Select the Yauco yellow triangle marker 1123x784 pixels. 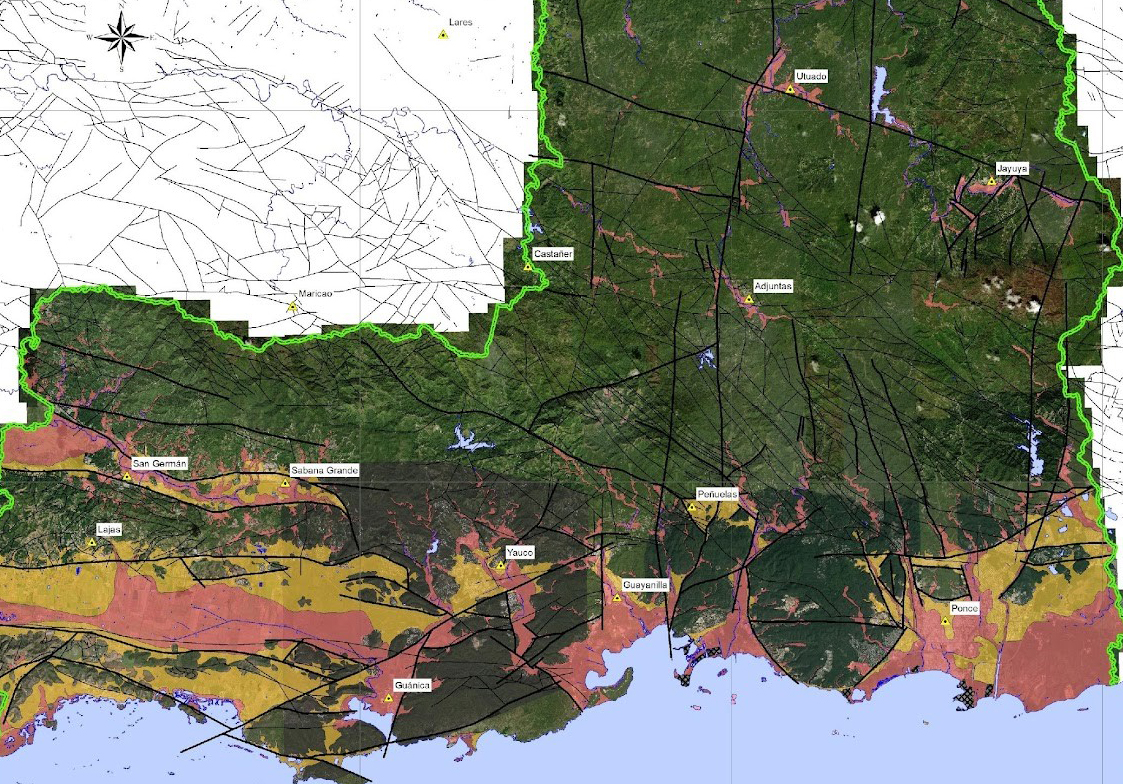500,566
